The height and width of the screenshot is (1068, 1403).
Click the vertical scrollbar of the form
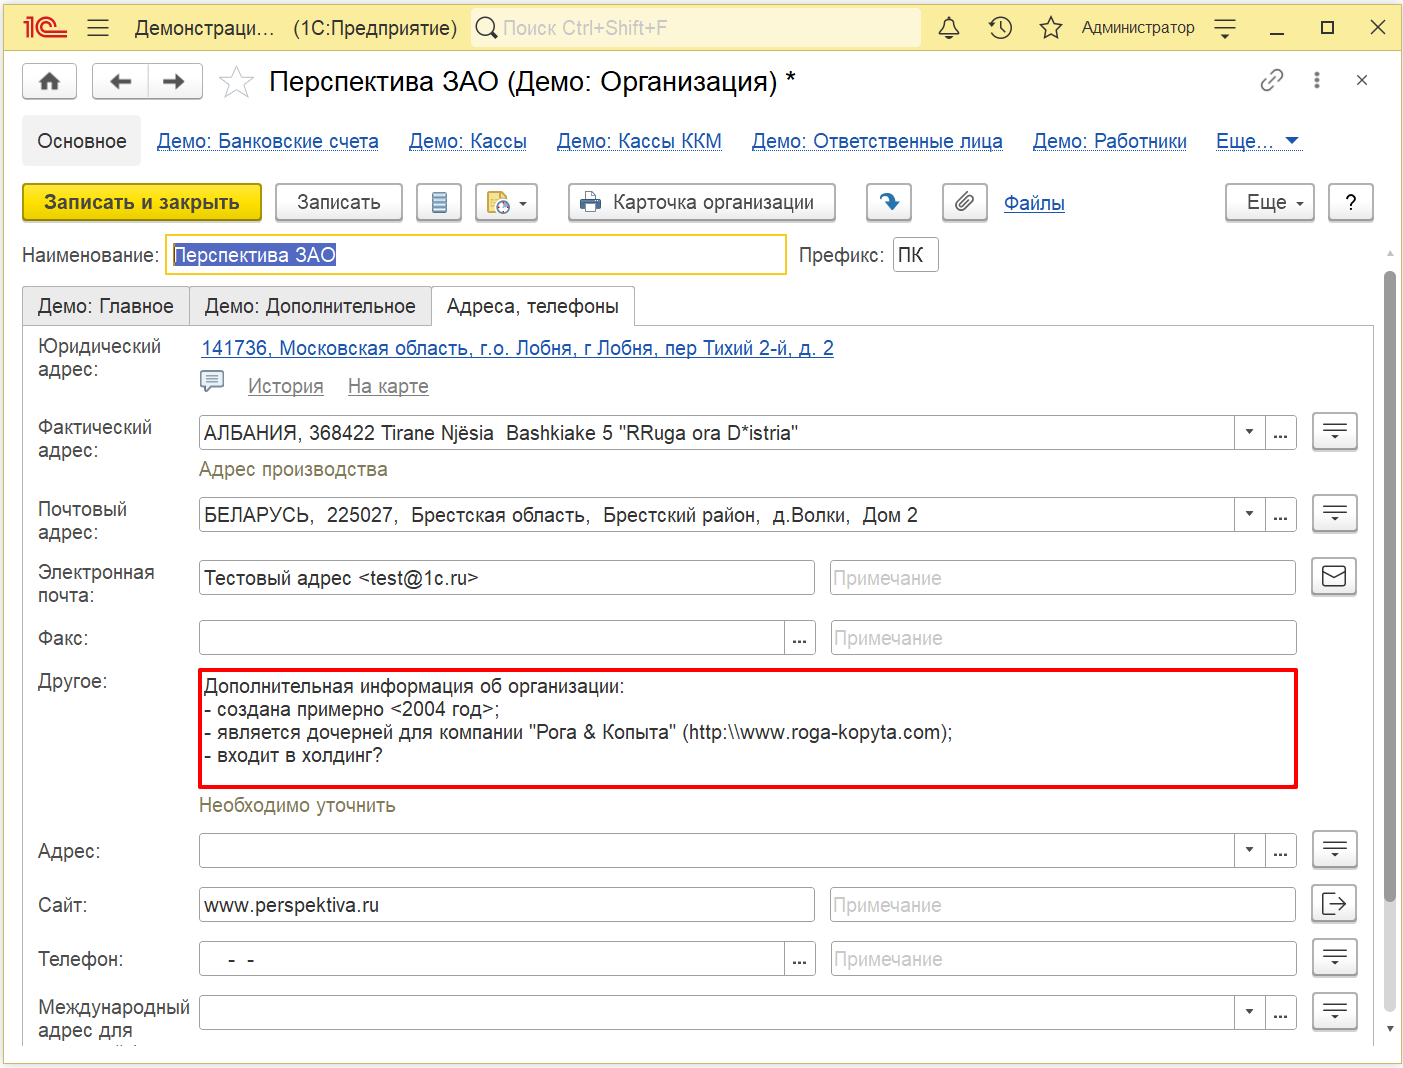[1389, 585]
